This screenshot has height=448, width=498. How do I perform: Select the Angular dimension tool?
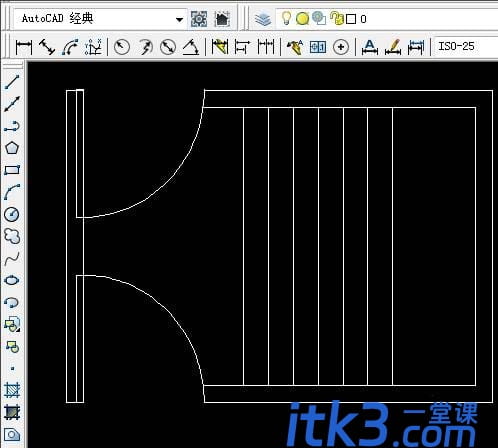191,47
